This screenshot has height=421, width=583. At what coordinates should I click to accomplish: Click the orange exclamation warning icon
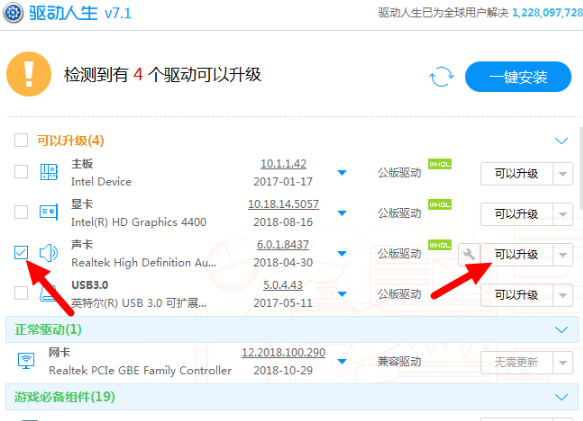(x=29, y=74)
